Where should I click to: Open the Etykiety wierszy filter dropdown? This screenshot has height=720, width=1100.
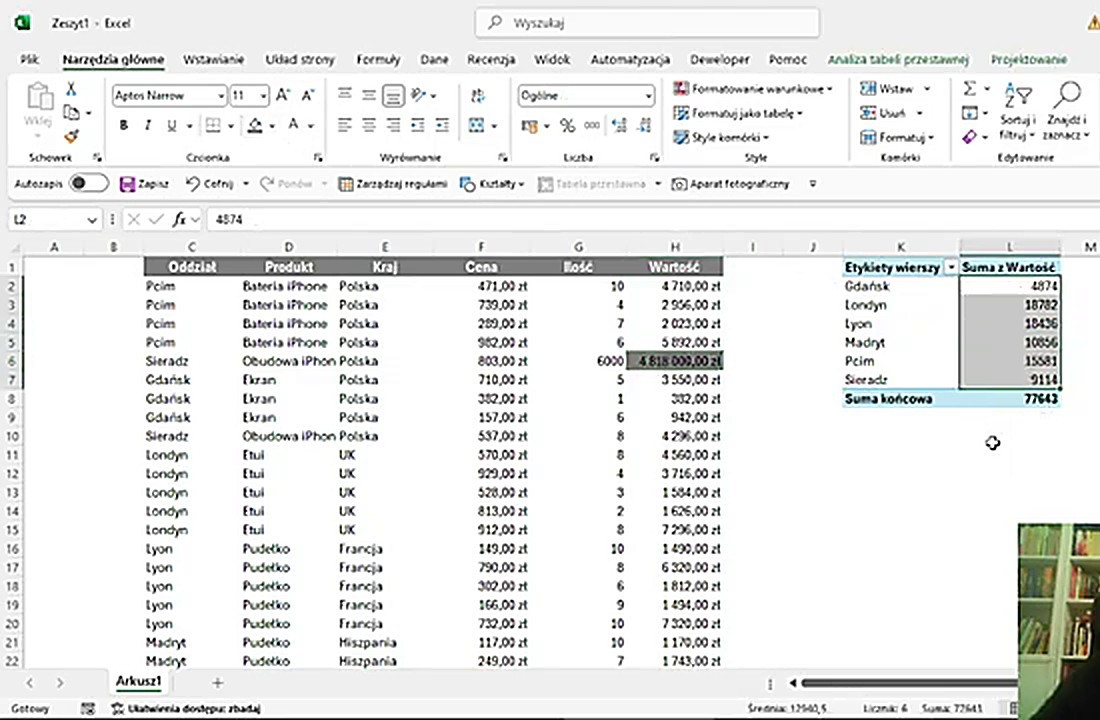click(x=950, y=268)
